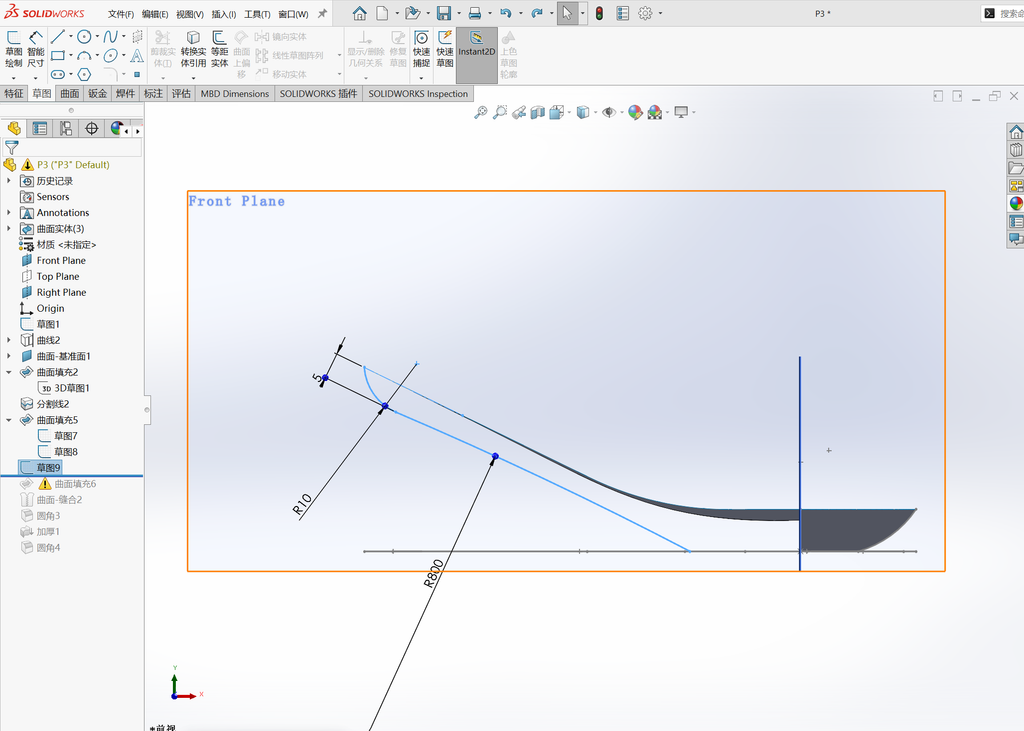
Task: Click the Sketch (草图绘制) button
Action: click(x=14, y=50)
